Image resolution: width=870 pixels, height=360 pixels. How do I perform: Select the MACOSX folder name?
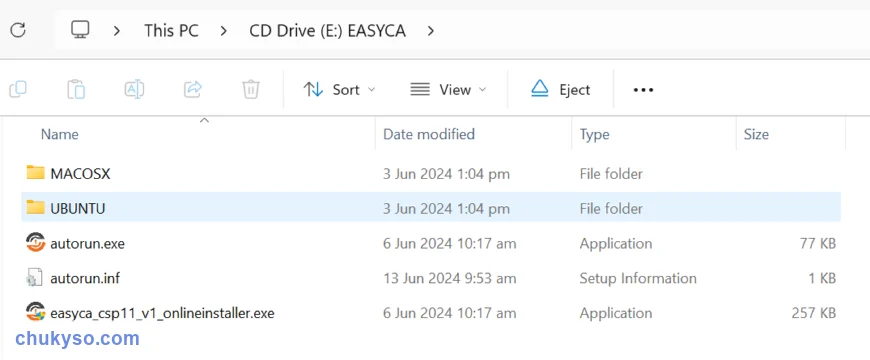80,174
